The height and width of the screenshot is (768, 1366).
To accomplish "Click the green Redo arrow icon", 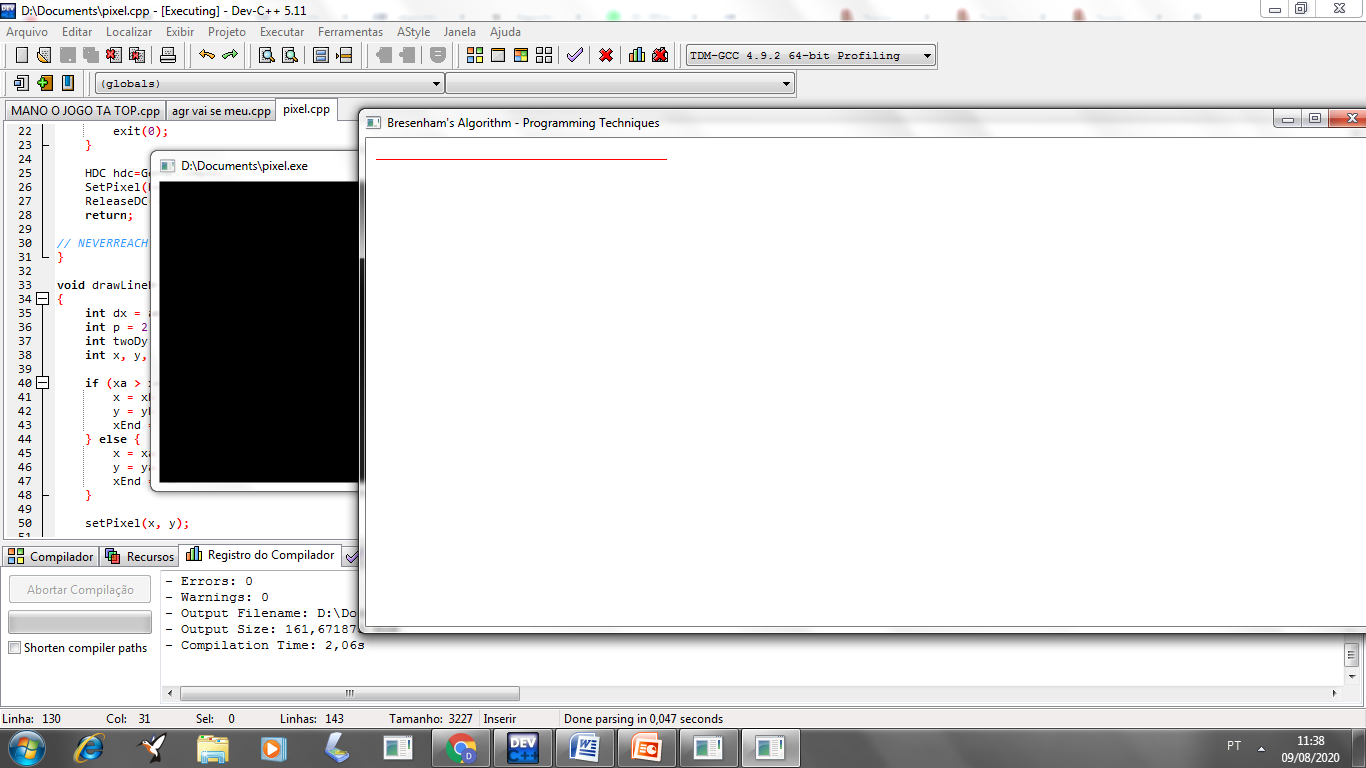I will [230, 55].
